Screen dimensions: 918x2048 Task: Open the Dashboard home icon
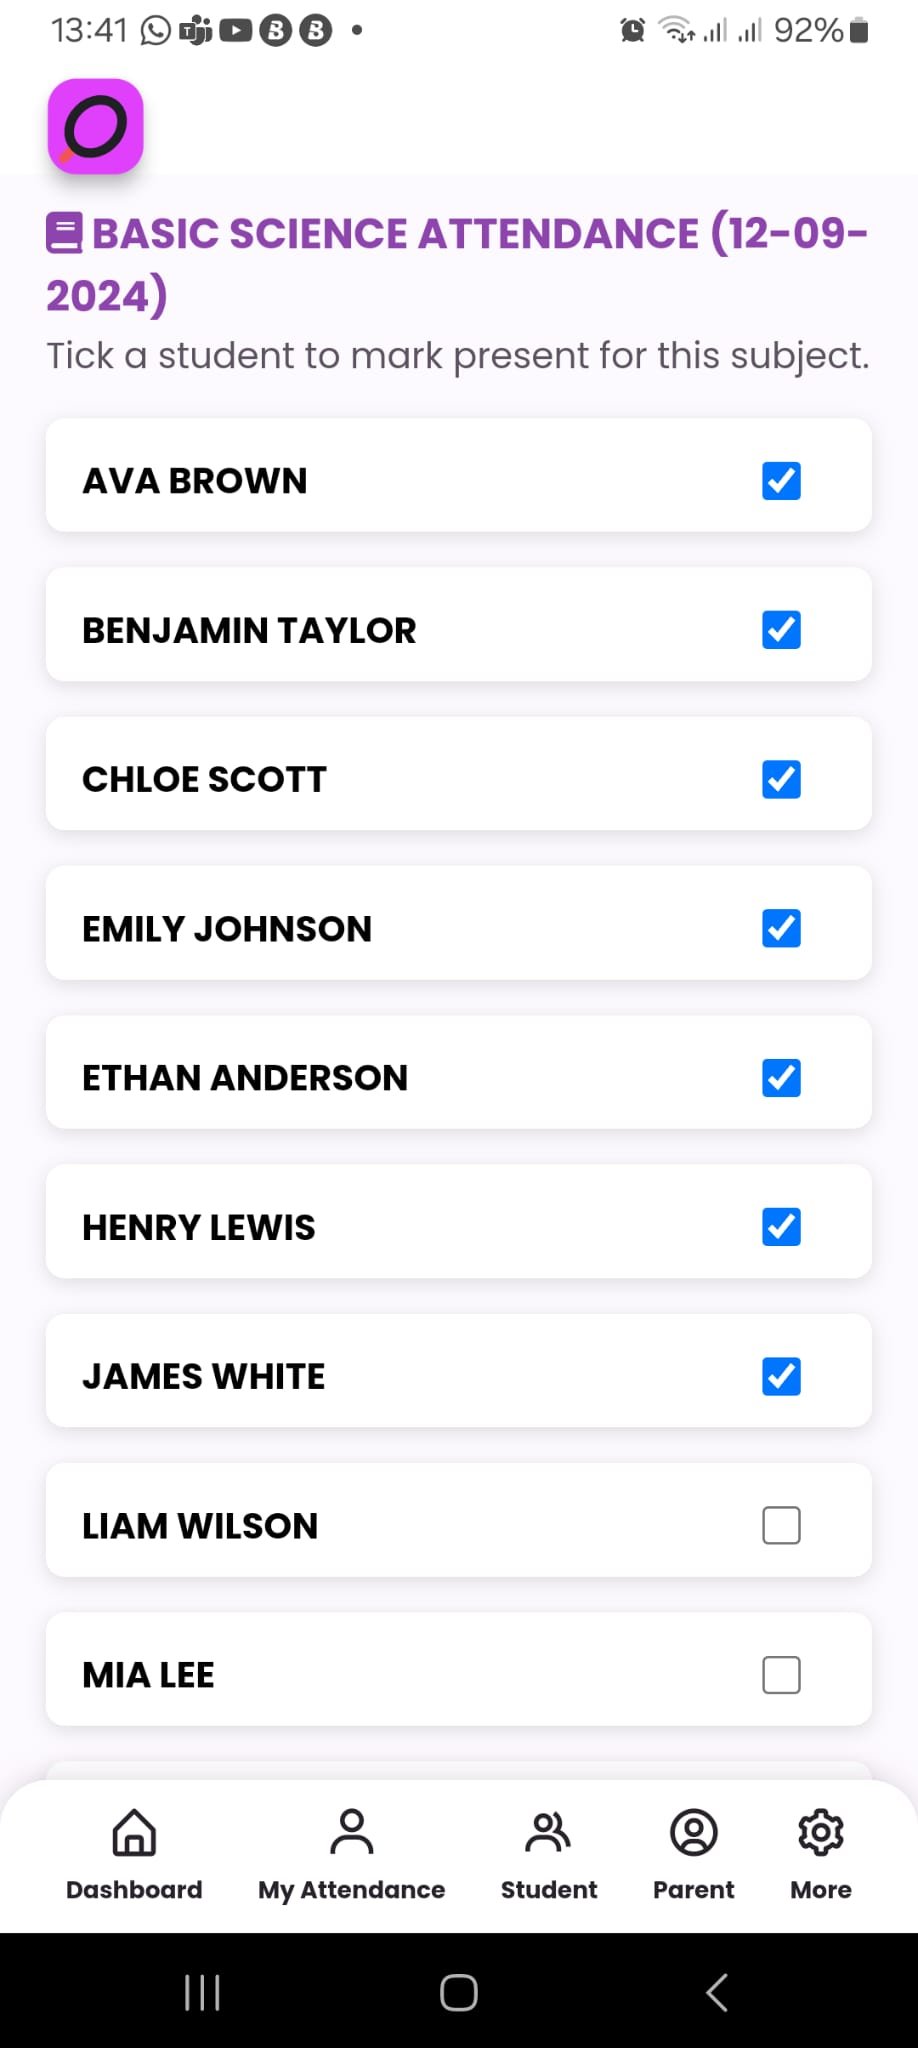(134, 1832)
